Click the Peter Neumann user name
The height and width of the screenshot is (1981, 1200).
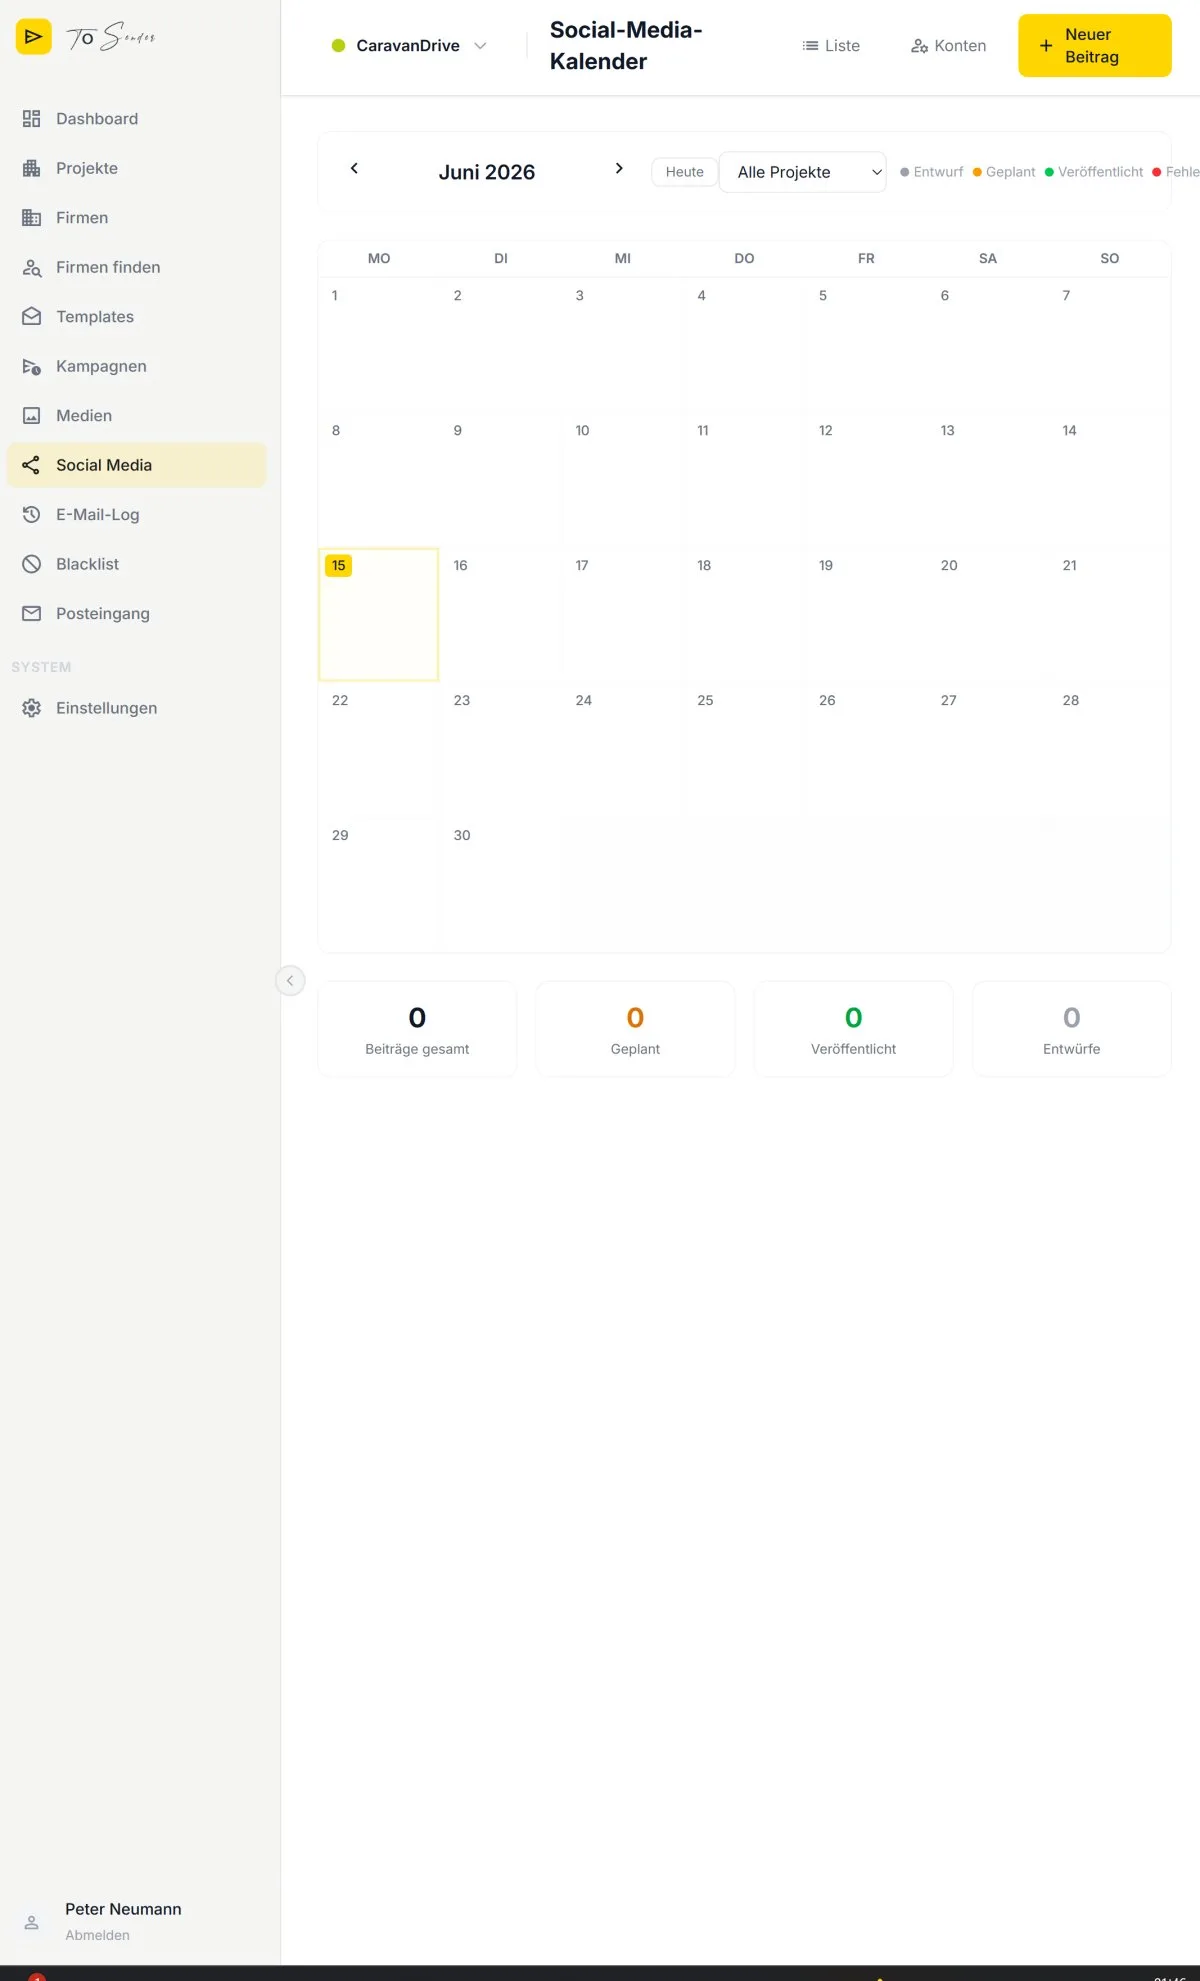pos(124,1909)
